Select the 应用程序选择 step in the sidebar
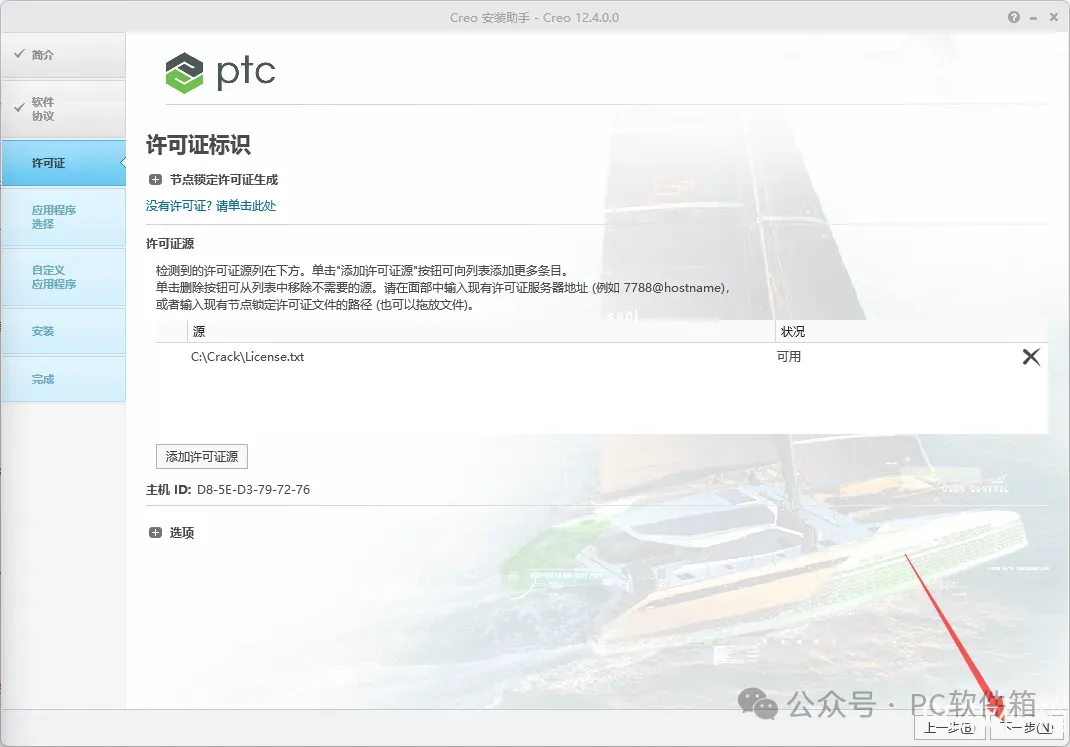 [63, 217]
